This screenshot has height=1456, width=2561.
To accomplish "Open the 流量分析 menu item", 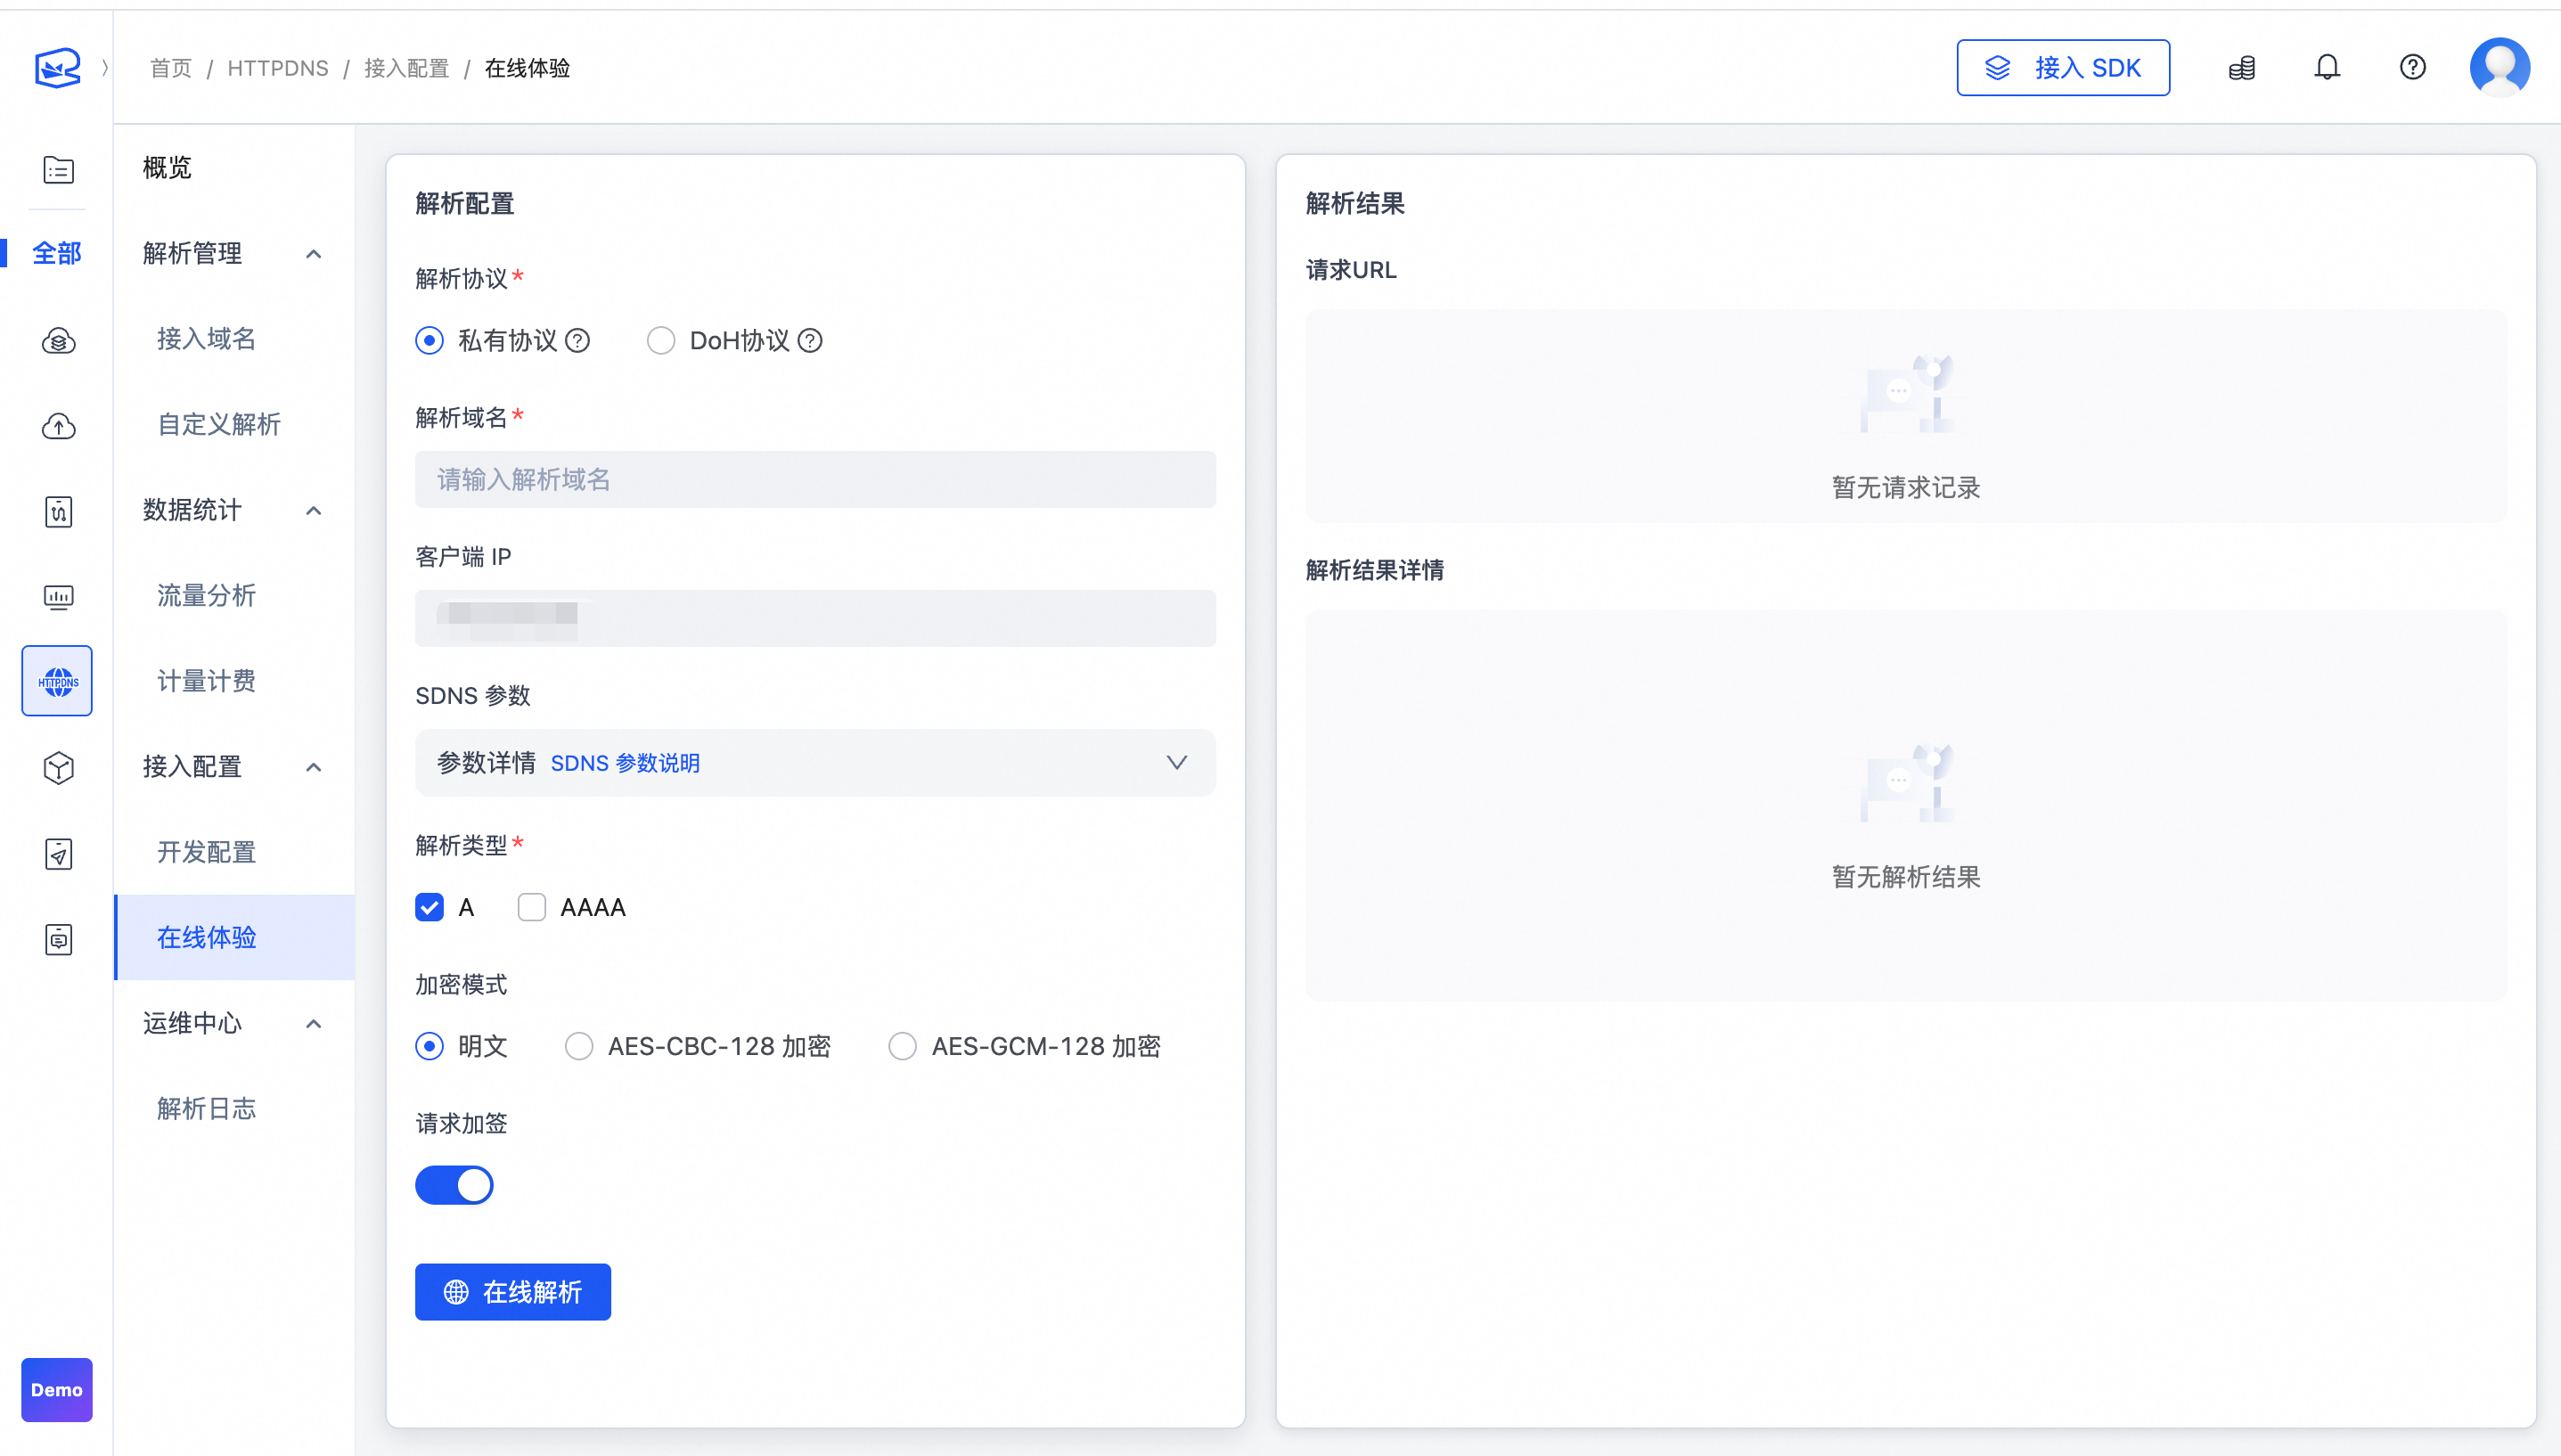I will pos(206,596).
